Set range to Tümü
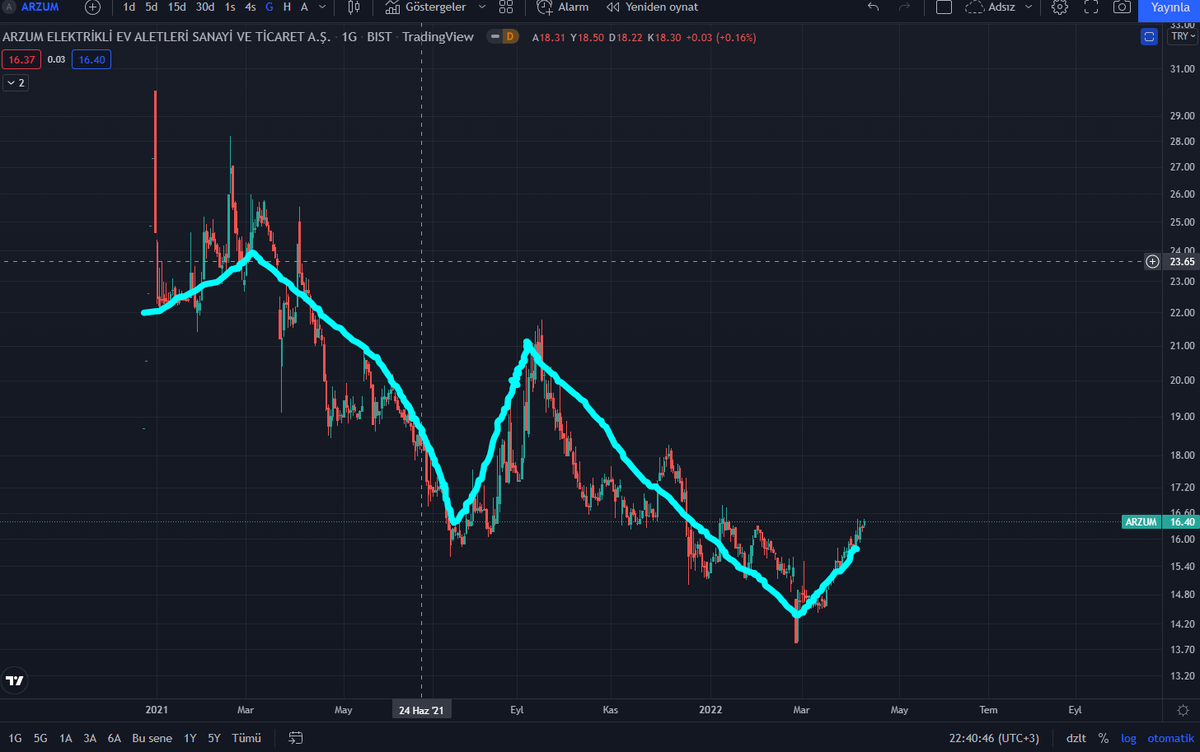Viewport: 1200px width, 752px height. tap(246, 738)
